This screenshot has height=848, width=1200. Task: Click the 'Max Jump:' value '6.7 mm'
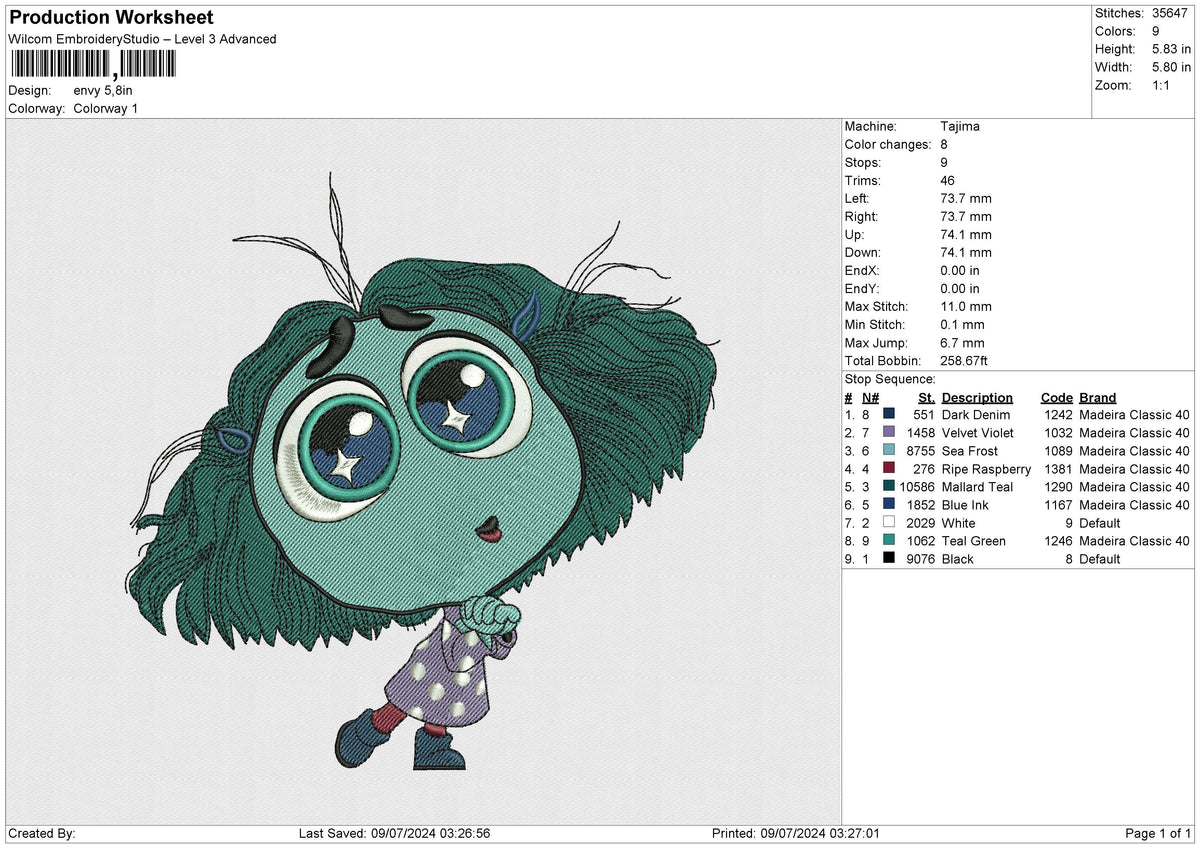coord(963,343)
